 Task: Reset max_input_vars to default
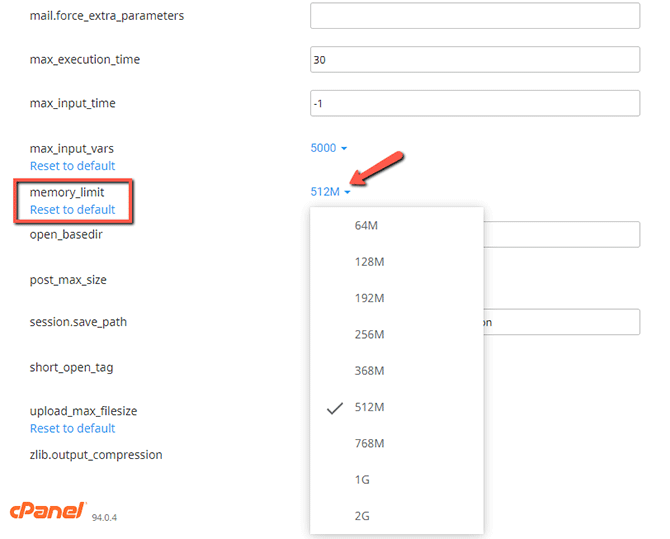[x=72, y=166]
